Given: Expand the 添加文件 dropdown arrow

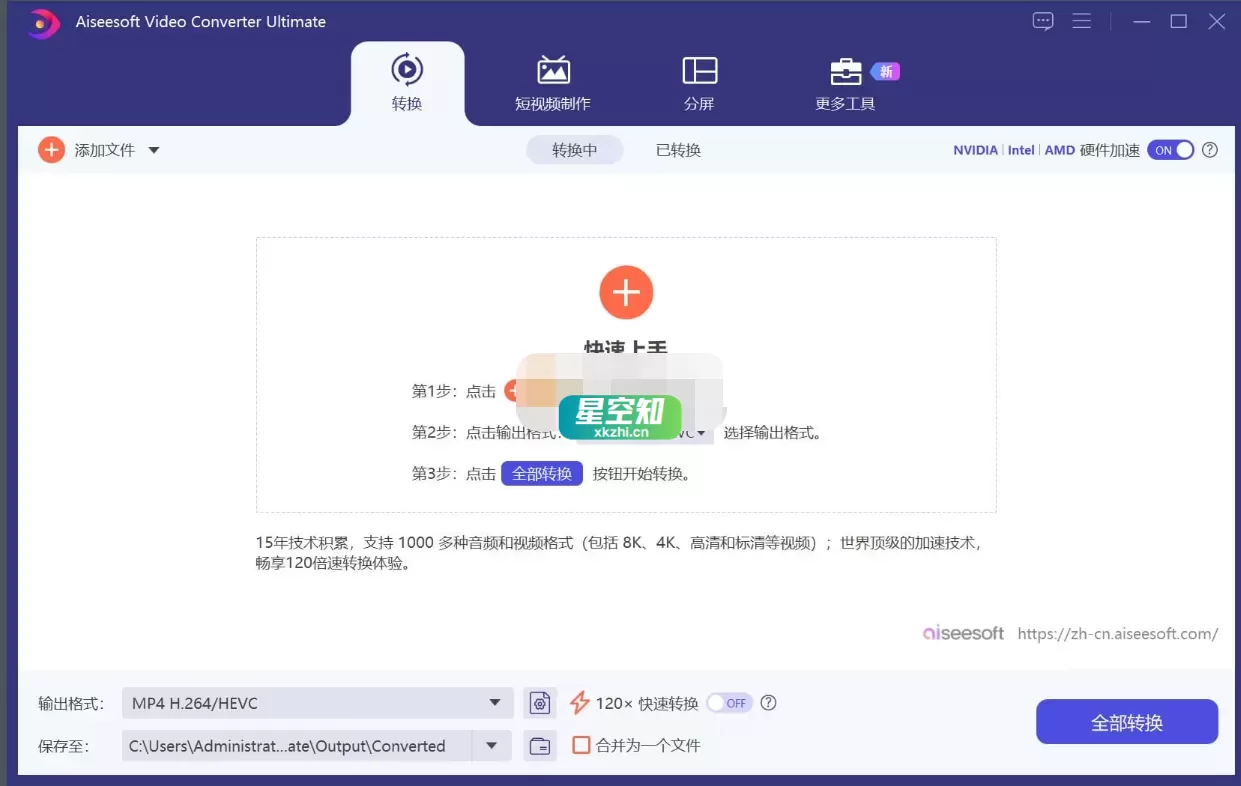Looking at the screenshot, I should [x=153, y=149].
